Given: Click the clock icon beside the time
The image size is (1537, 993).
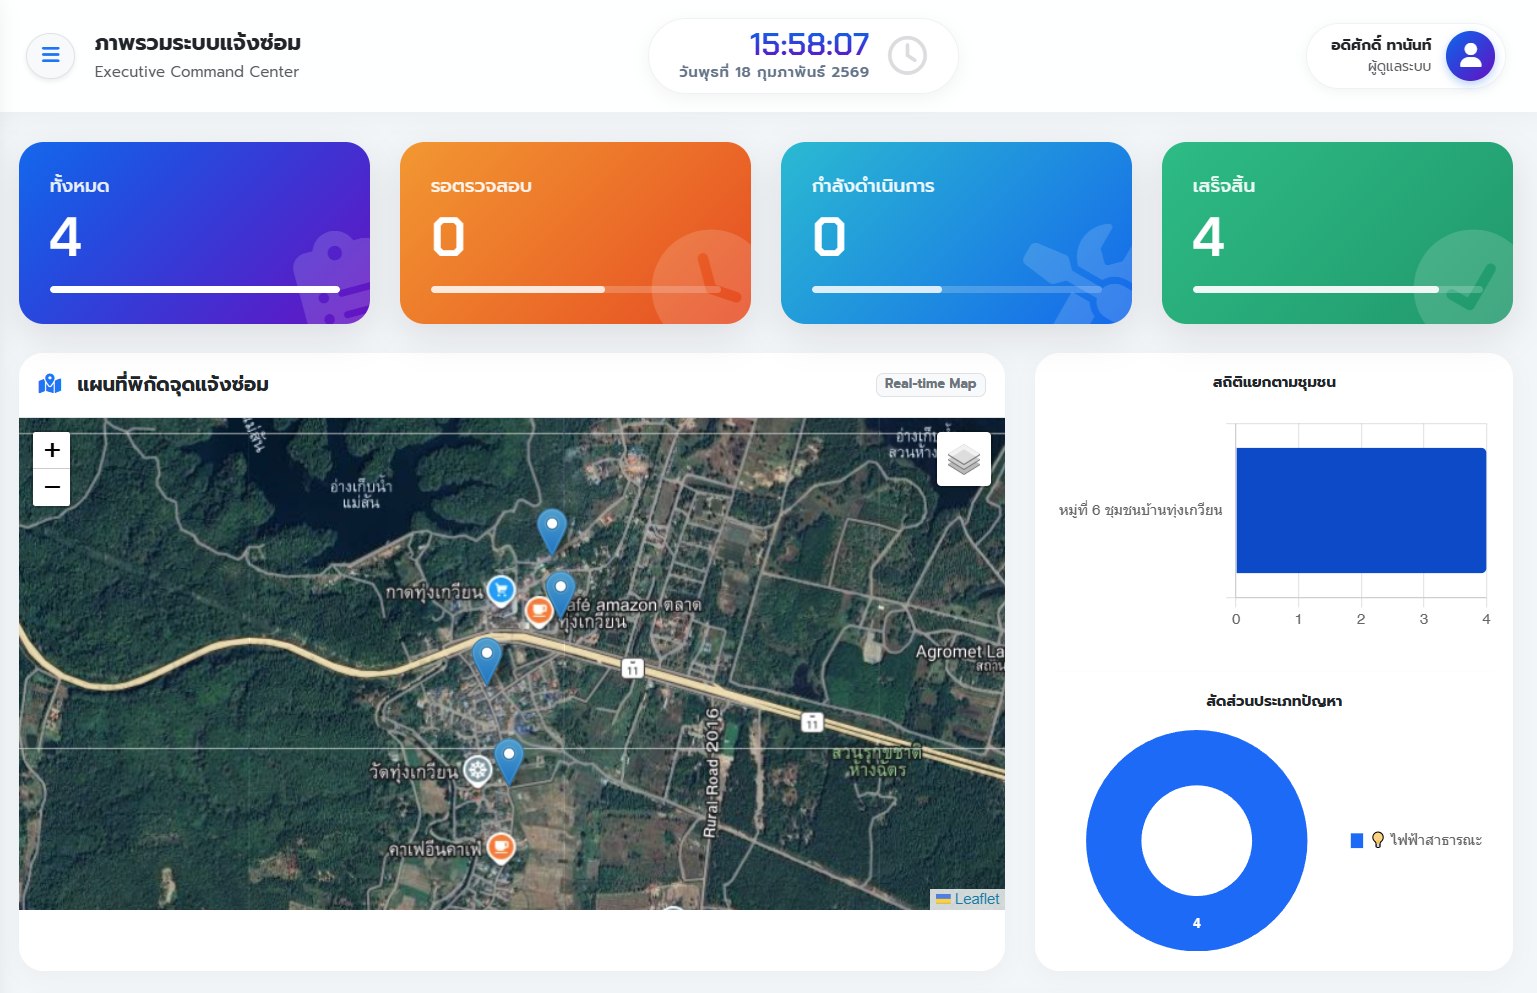Looking at the screenshot, I should click(x=907, y=56).
